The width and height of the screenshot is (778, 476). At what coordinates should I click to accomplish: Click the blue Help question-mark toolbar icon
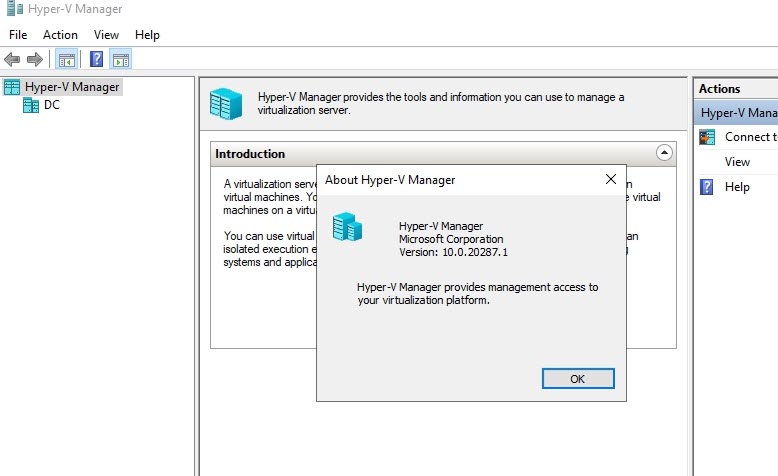point(97,59)
